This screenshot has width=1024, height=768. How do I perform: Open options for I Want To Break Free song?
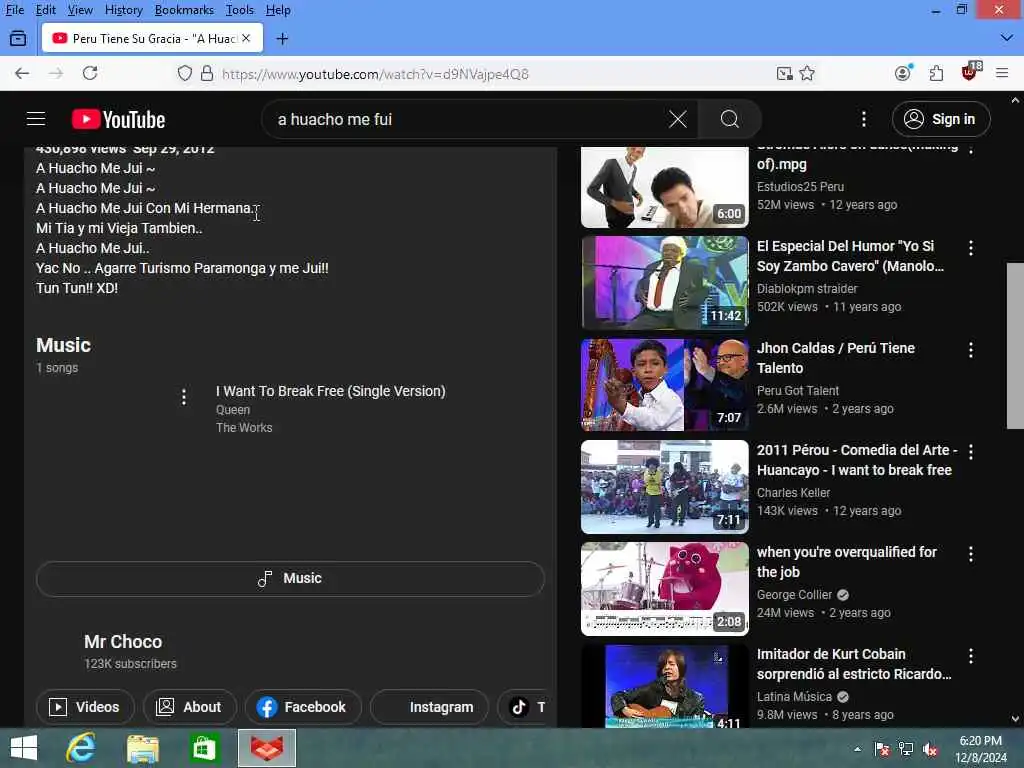[x=184, y=396]
